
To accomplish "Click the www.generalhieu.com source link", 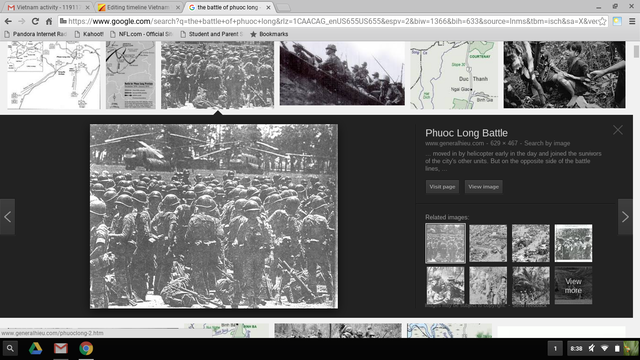I will pyautogui.click(x=454, y=143).
